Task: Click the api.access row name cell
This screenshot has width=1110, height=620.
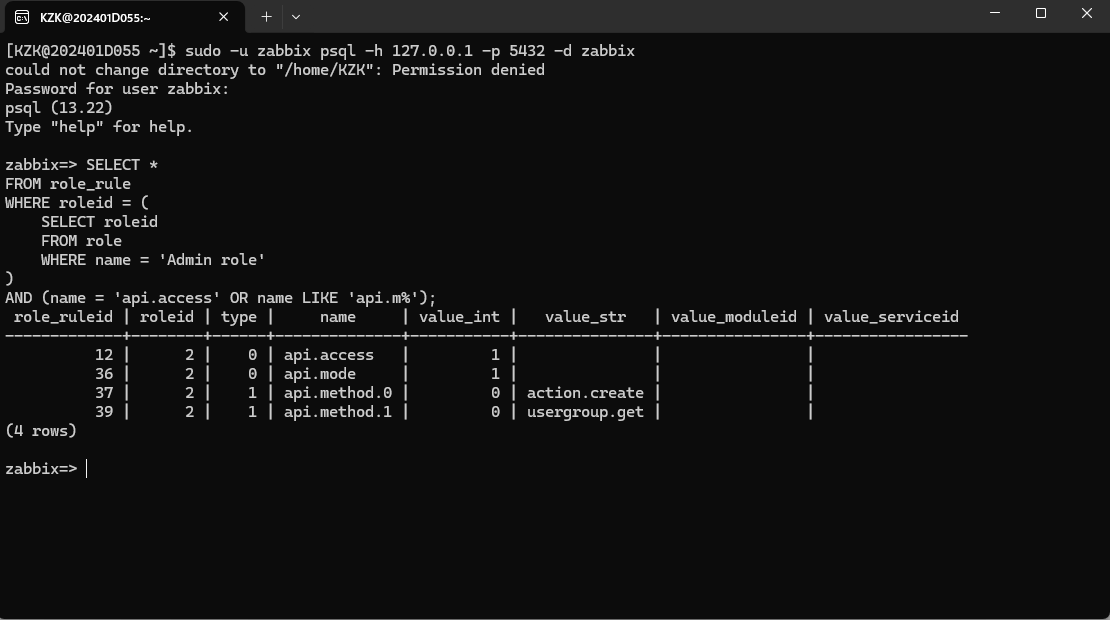Action: coord(328,355)
